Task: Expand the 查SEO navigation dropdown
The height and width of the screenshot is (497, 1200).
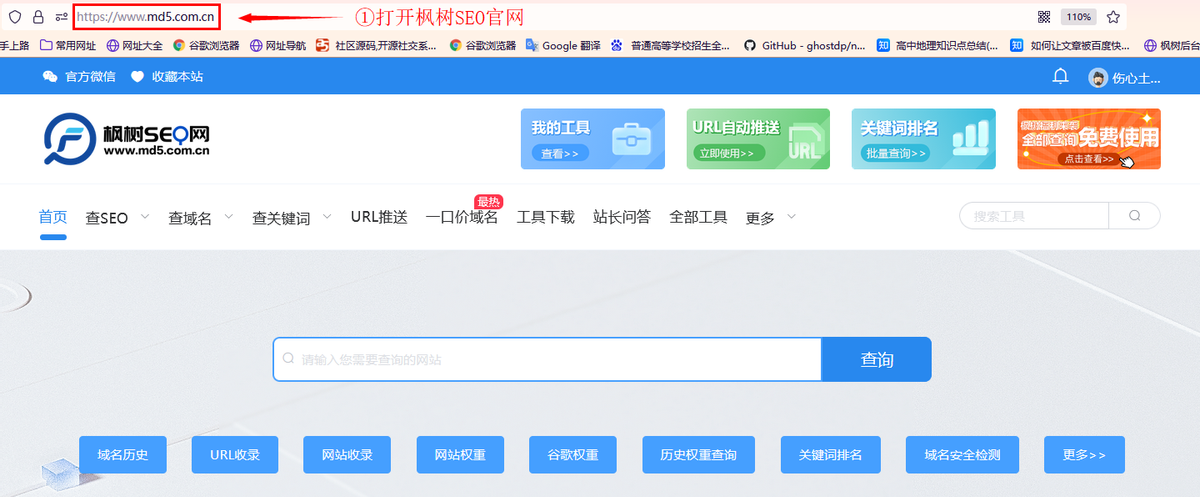Action: pos(117,217)
